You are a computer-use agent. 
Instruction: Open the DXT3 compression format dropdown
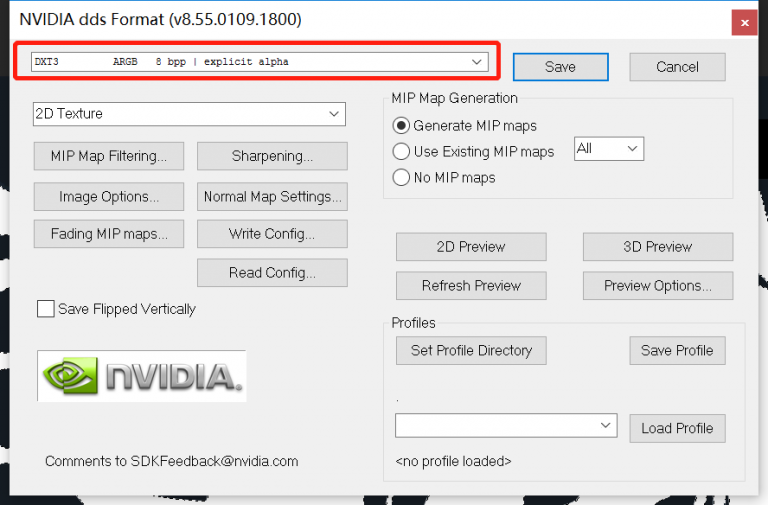[260, 62]
